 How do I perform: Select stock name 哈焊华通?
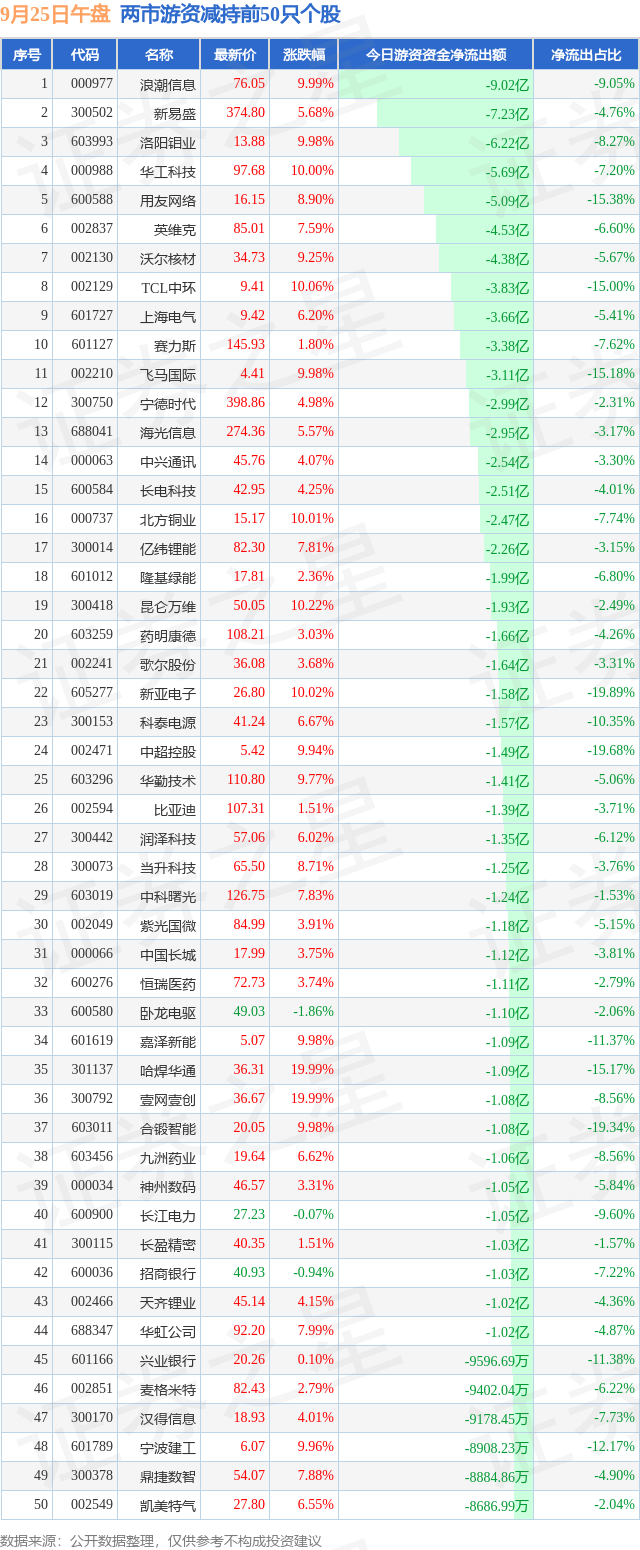click(x=168, y=1071)
